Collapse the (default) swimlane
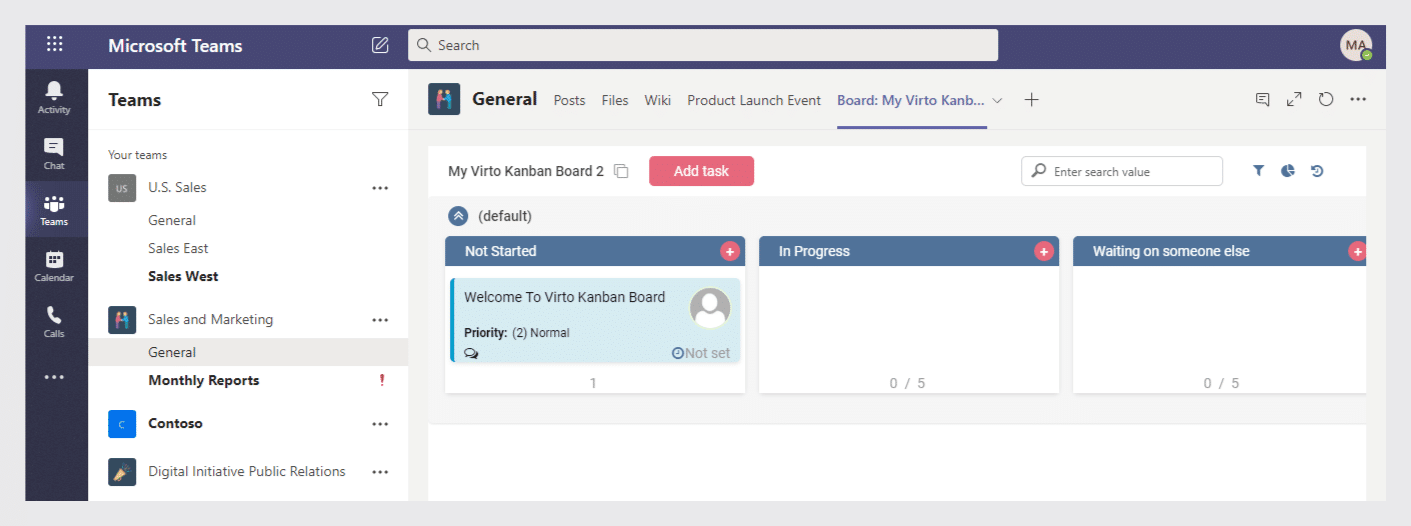 (x=458, y=216)
